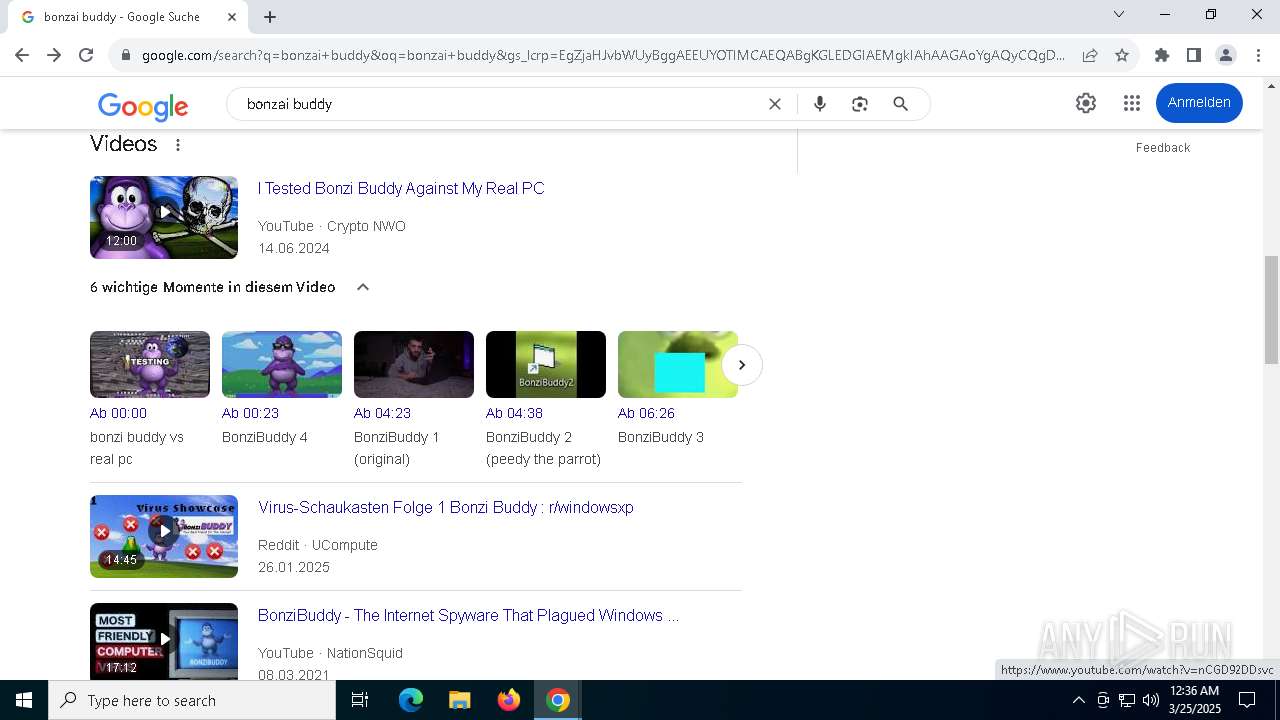Open the volume control in tray
The width and height of the screenshot is (1280, 720).
point(1151,700)
